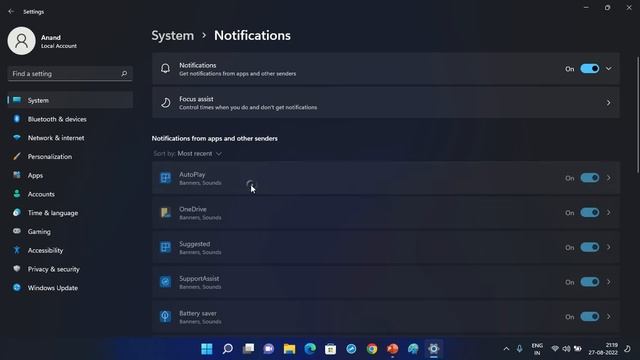Click the OneDrive app icon

[165, 213]
